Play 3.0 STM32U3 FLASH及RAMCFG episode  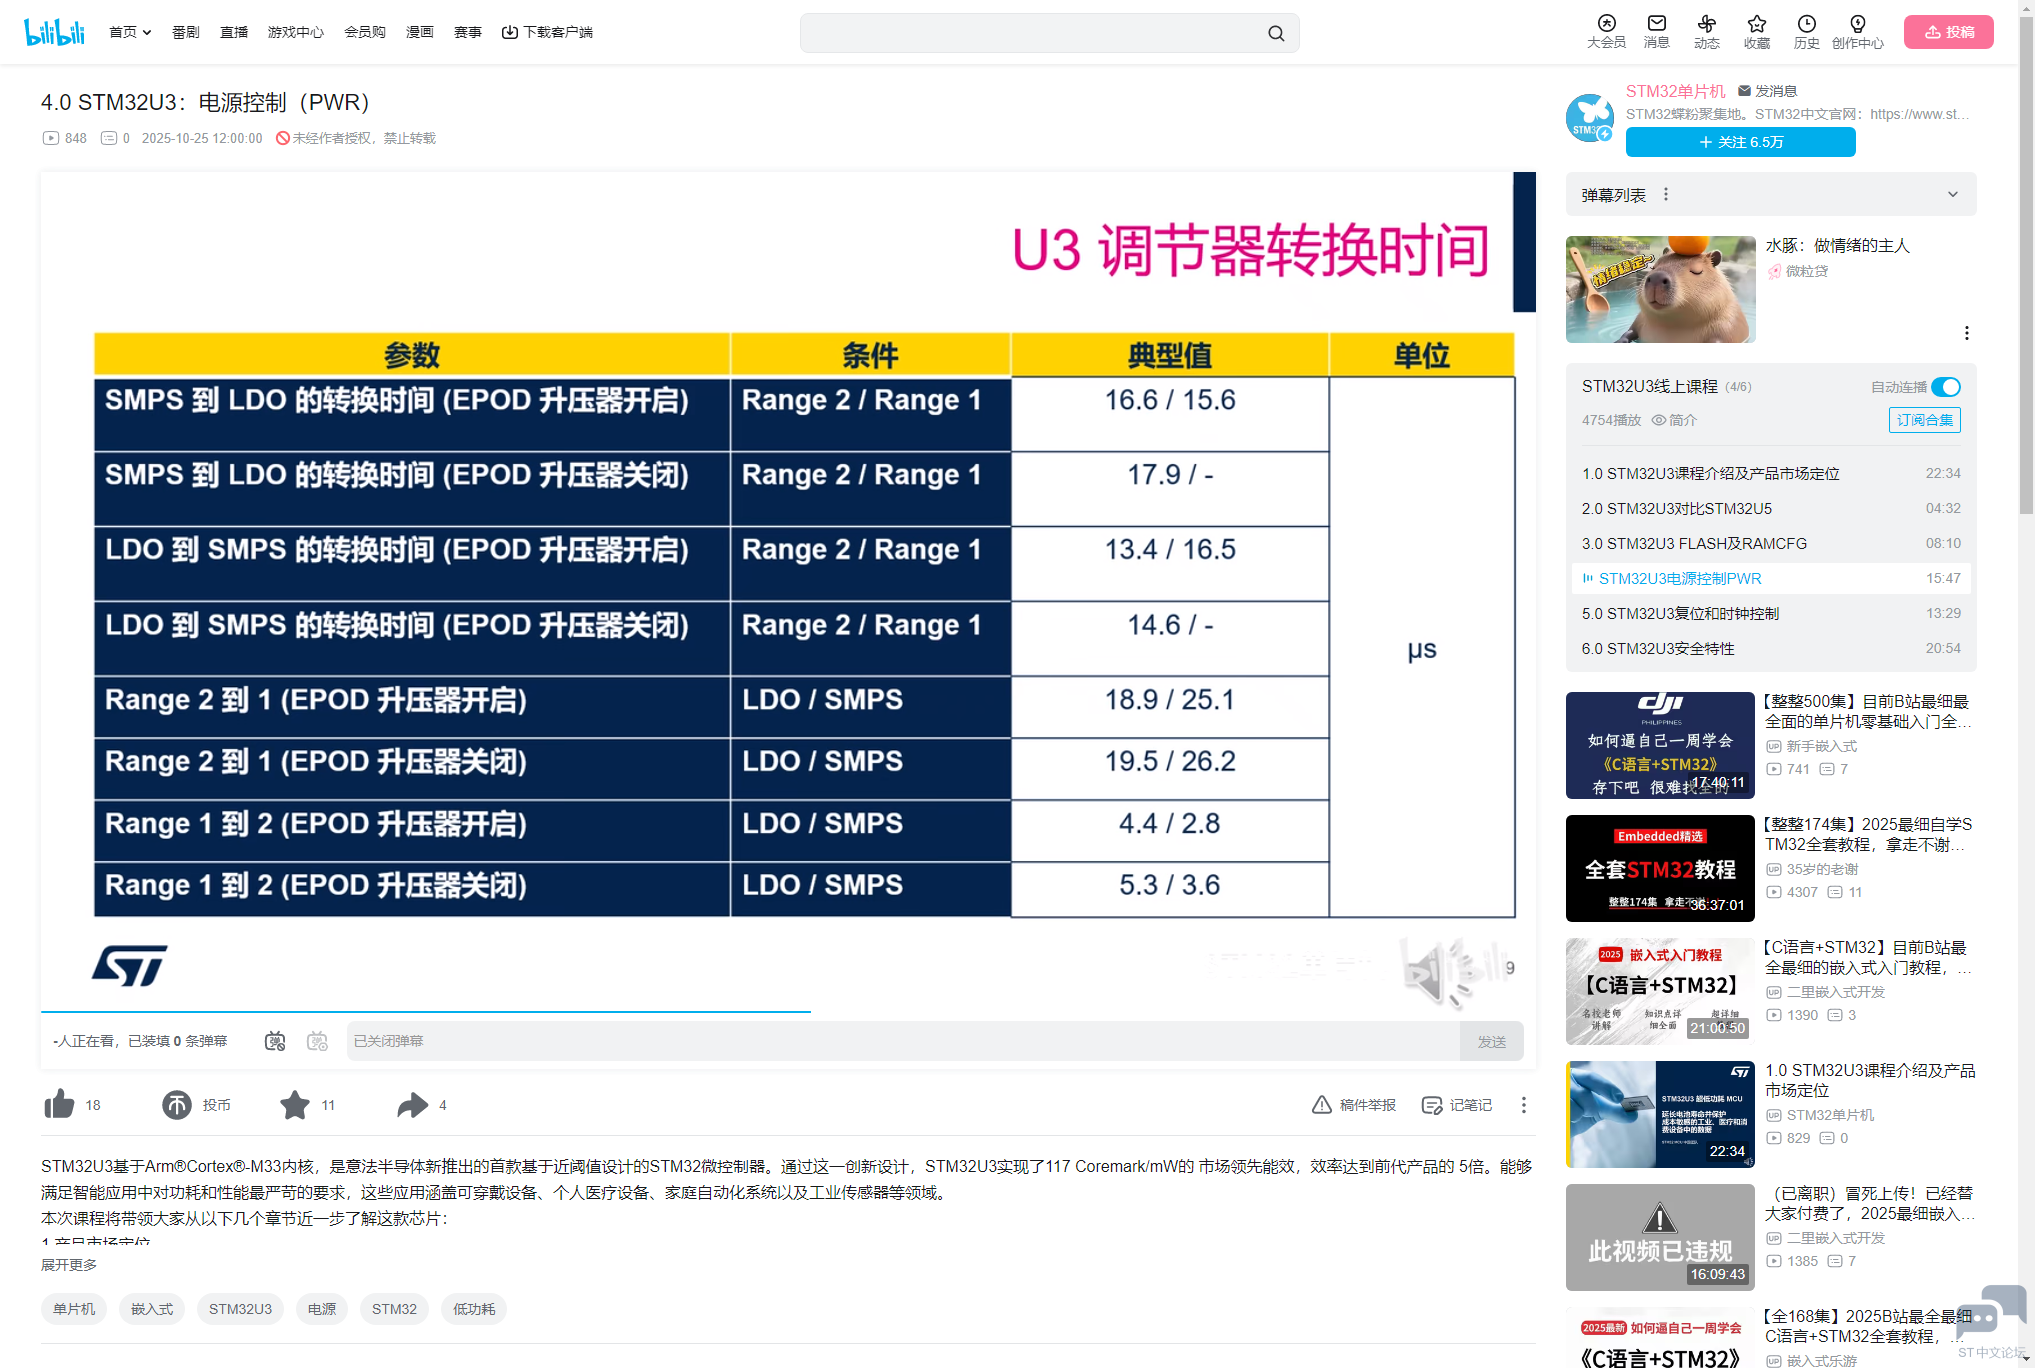tap(1771, 543)
